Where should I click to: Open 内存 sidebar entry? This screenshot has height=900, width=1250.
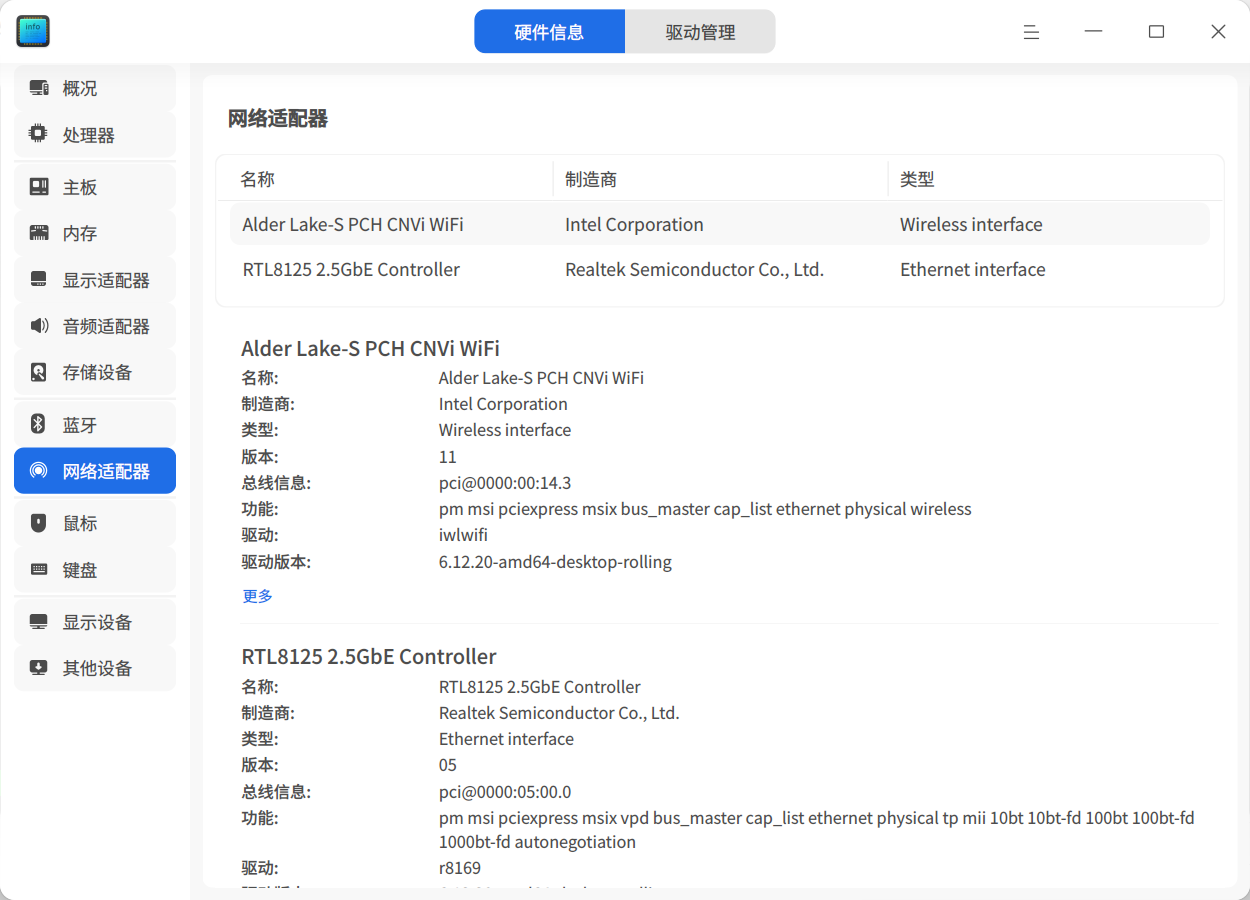tap(95, 233)
